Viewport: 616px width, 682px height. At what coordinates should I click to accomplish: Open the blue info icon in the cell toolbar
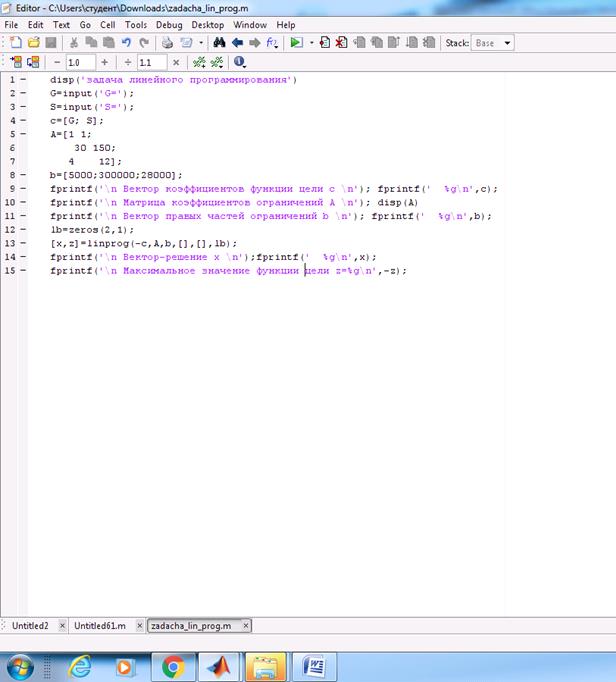[239, 62]
